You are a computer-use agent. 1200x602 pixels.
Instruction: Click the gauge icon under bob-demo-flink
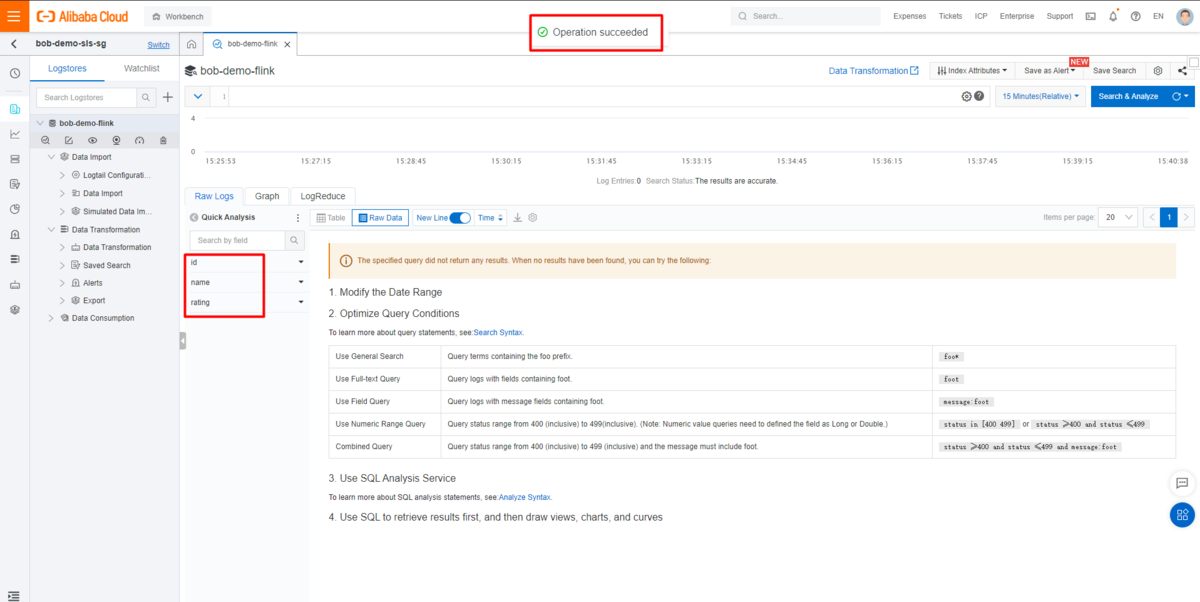coord(139,140)
